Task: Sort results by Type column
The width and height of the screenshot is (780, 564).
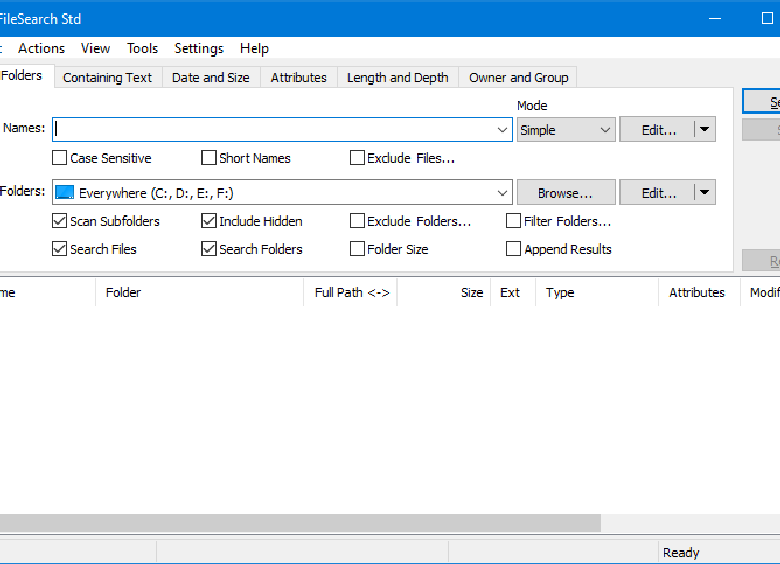Action: (x=597, y=292)
